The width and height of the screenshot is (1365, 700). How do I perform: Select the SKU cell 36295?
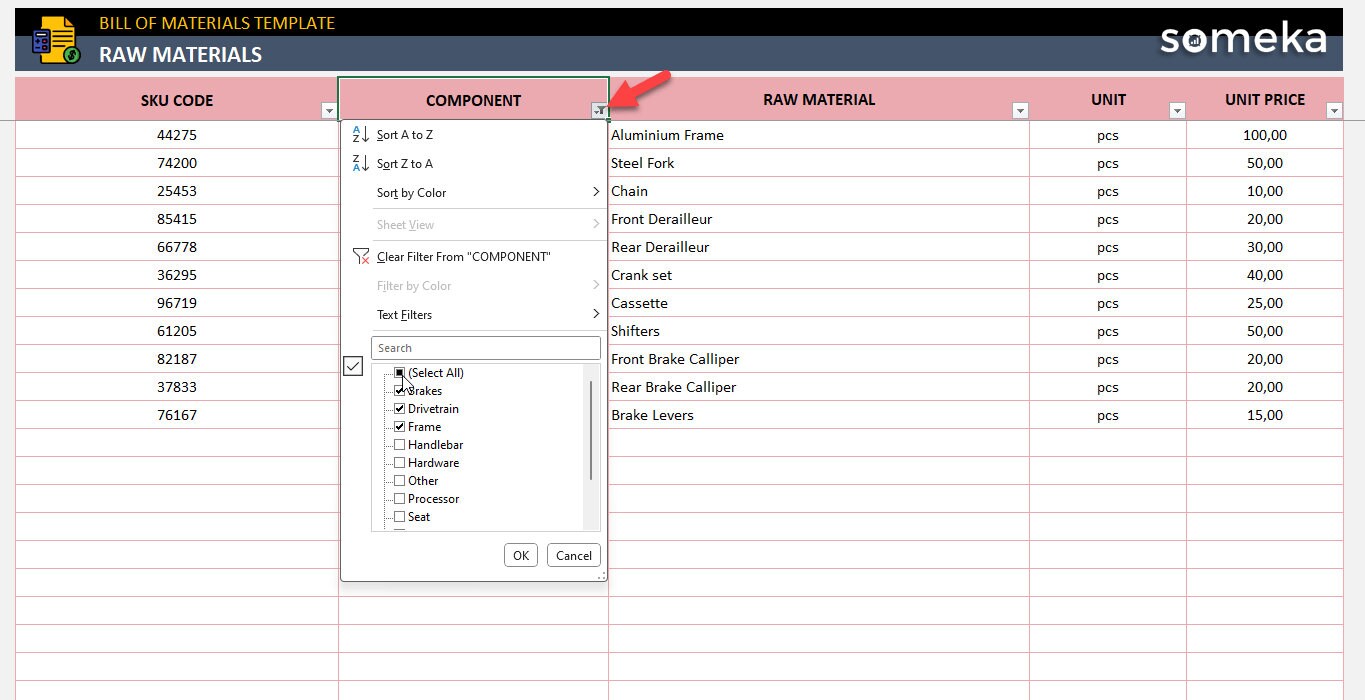pyautogui.click(x=177, y=275)
